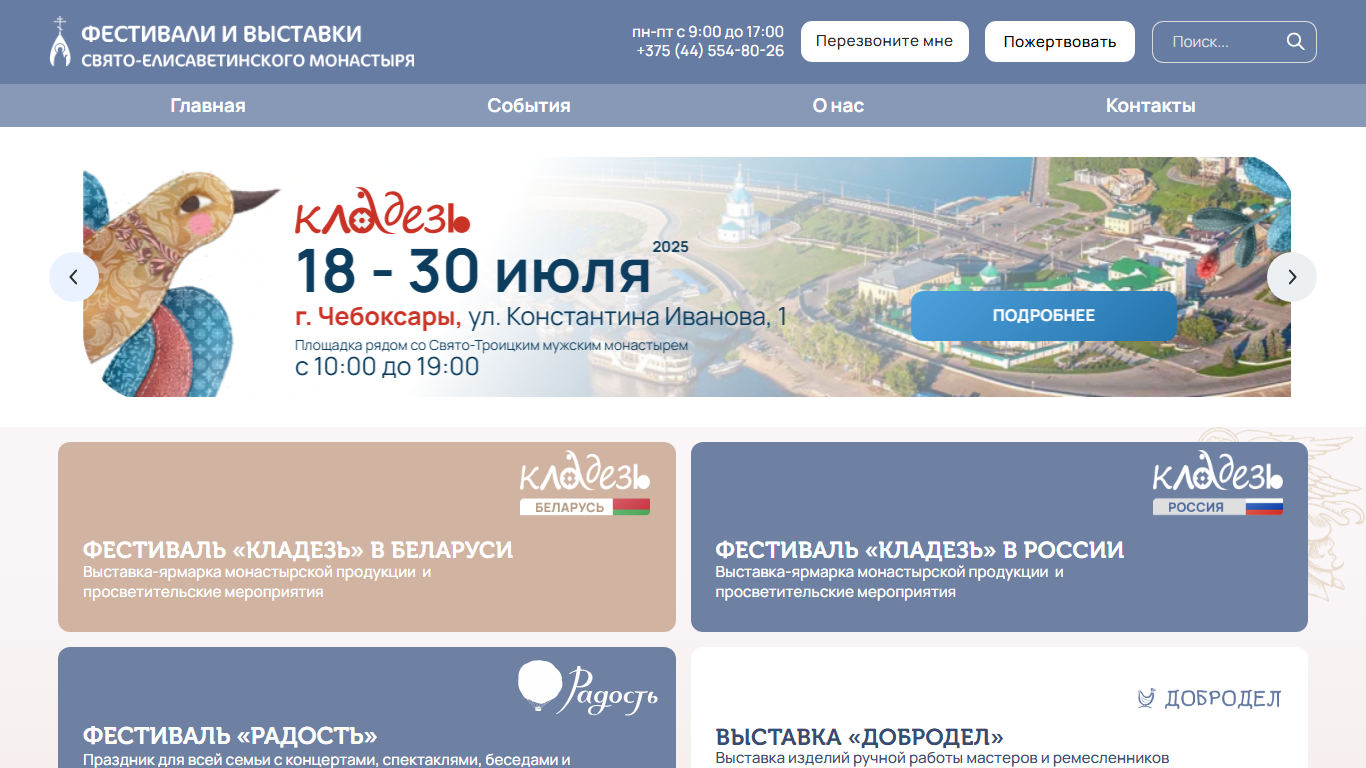Click the Перезвоните мне button
This screenshot has height=768, width=1366.
click(885, 42)
